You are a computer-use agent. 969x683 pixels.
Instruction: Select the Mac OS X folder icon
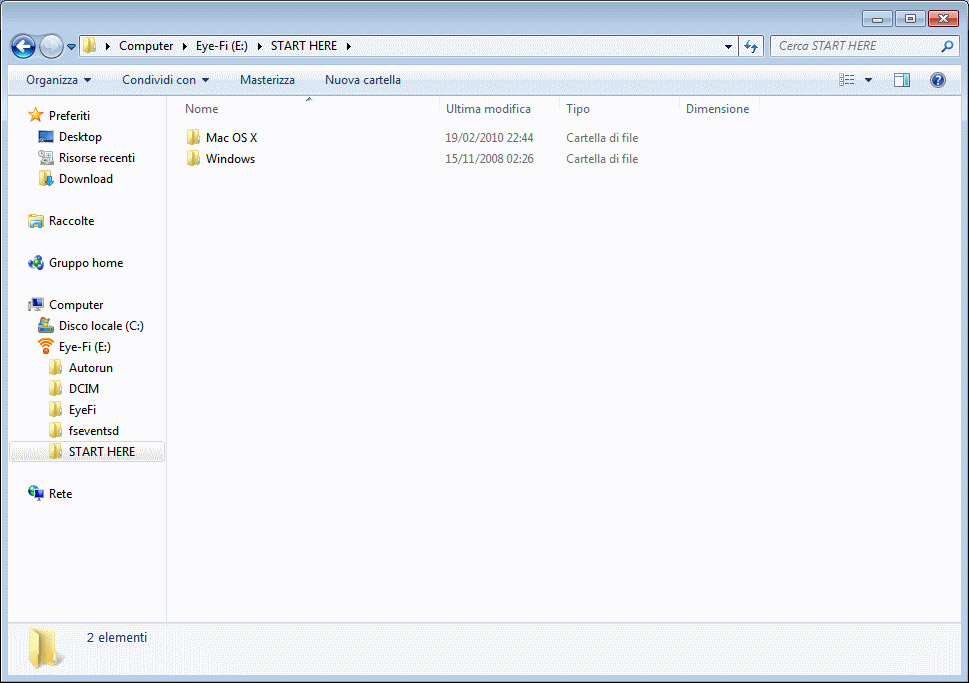[x=193, y=137]
